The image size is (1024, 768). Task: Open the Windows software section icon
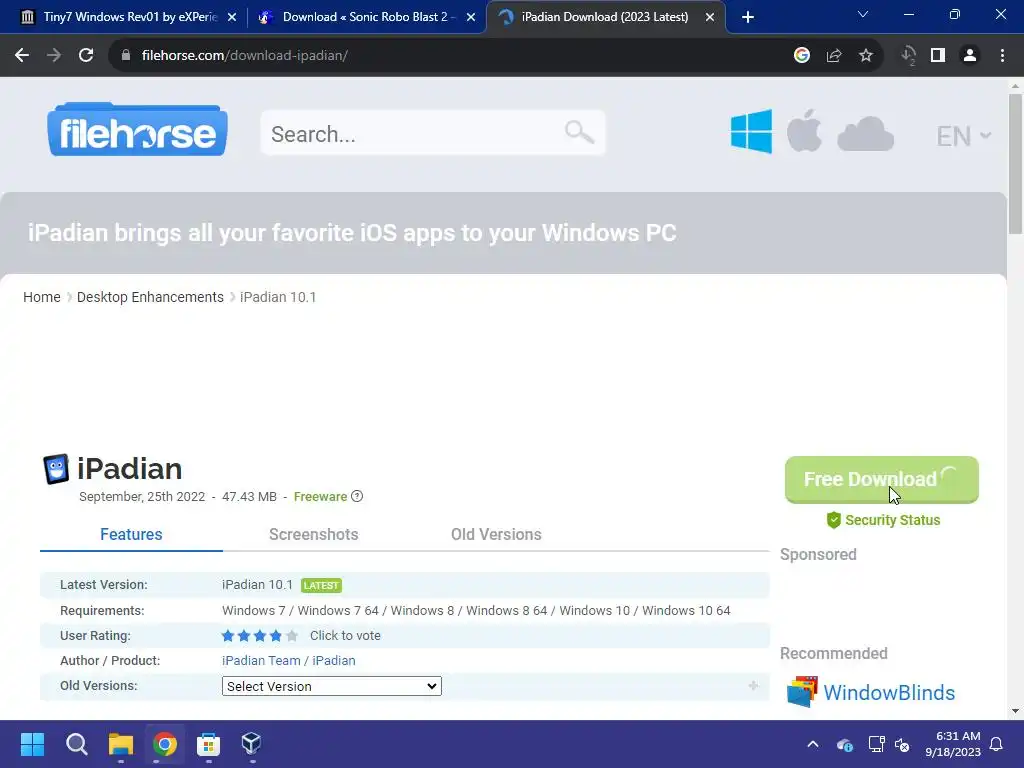(x=751, y=131)
